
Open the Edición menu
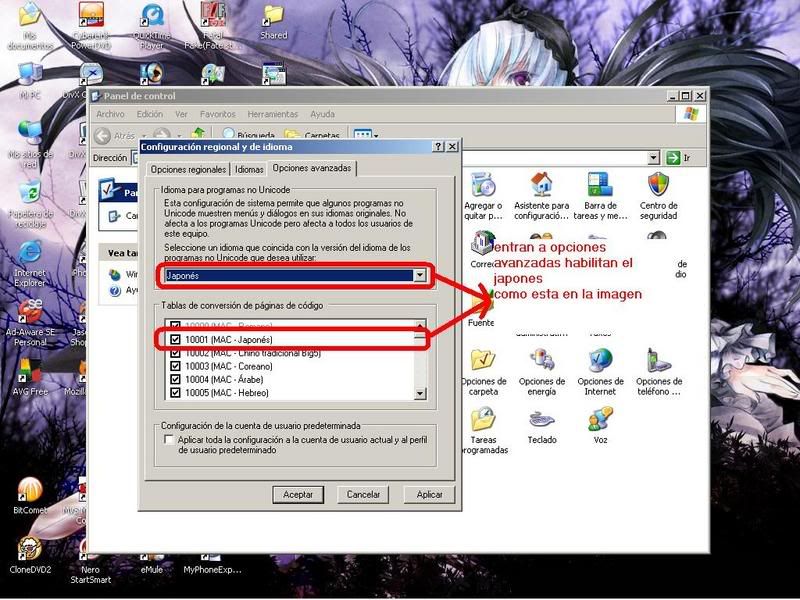(149, 114)
